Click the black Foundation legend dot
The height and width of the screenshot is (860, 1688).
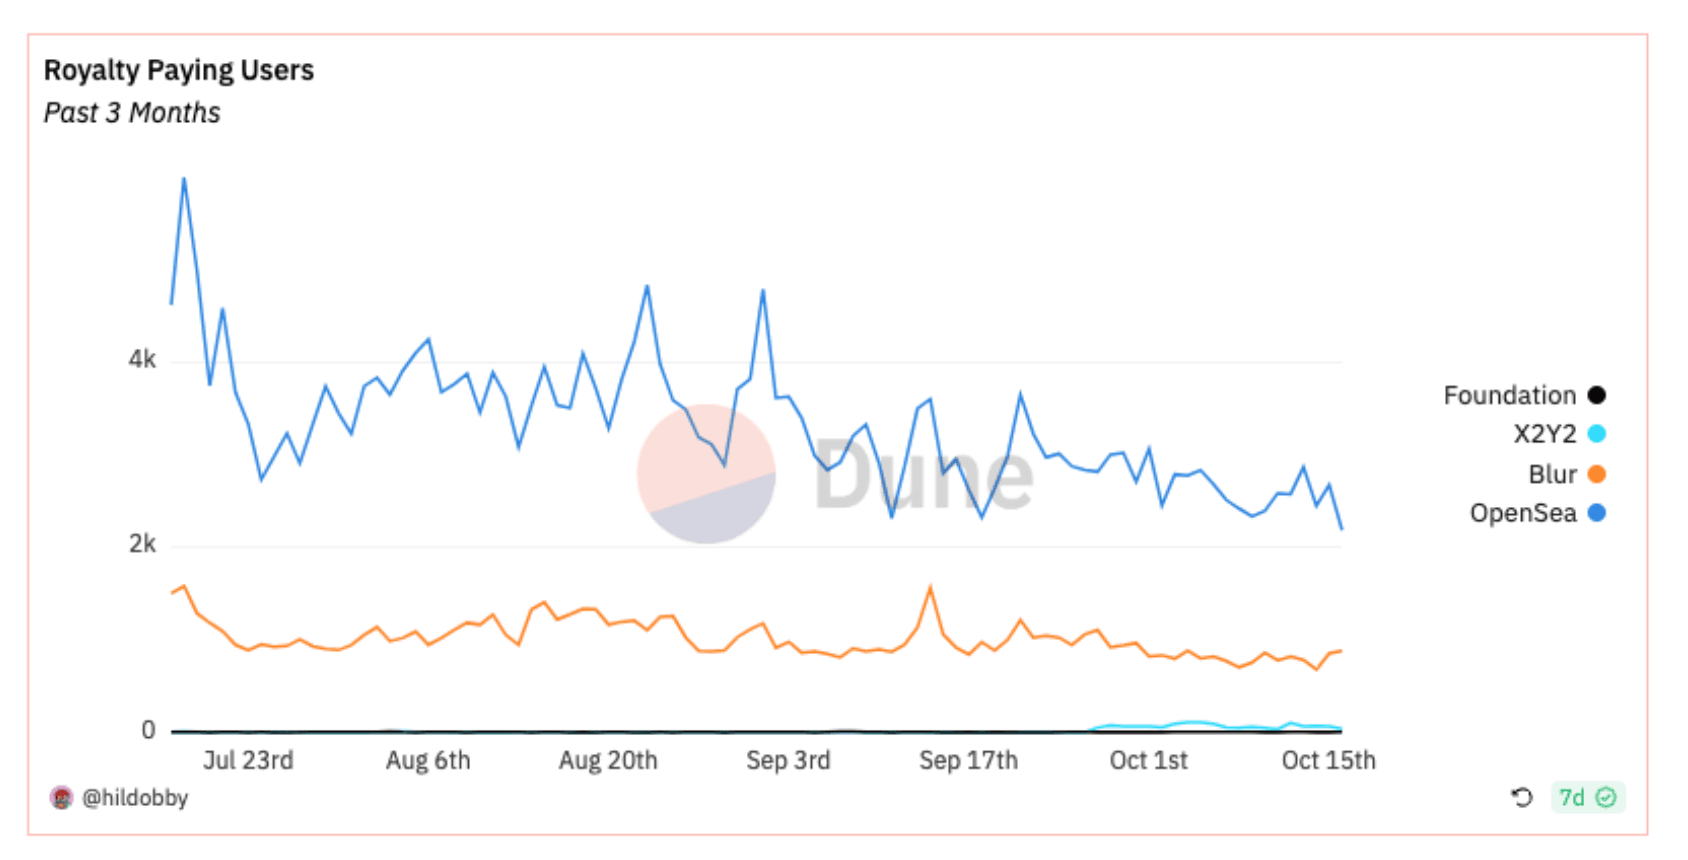1597,395
